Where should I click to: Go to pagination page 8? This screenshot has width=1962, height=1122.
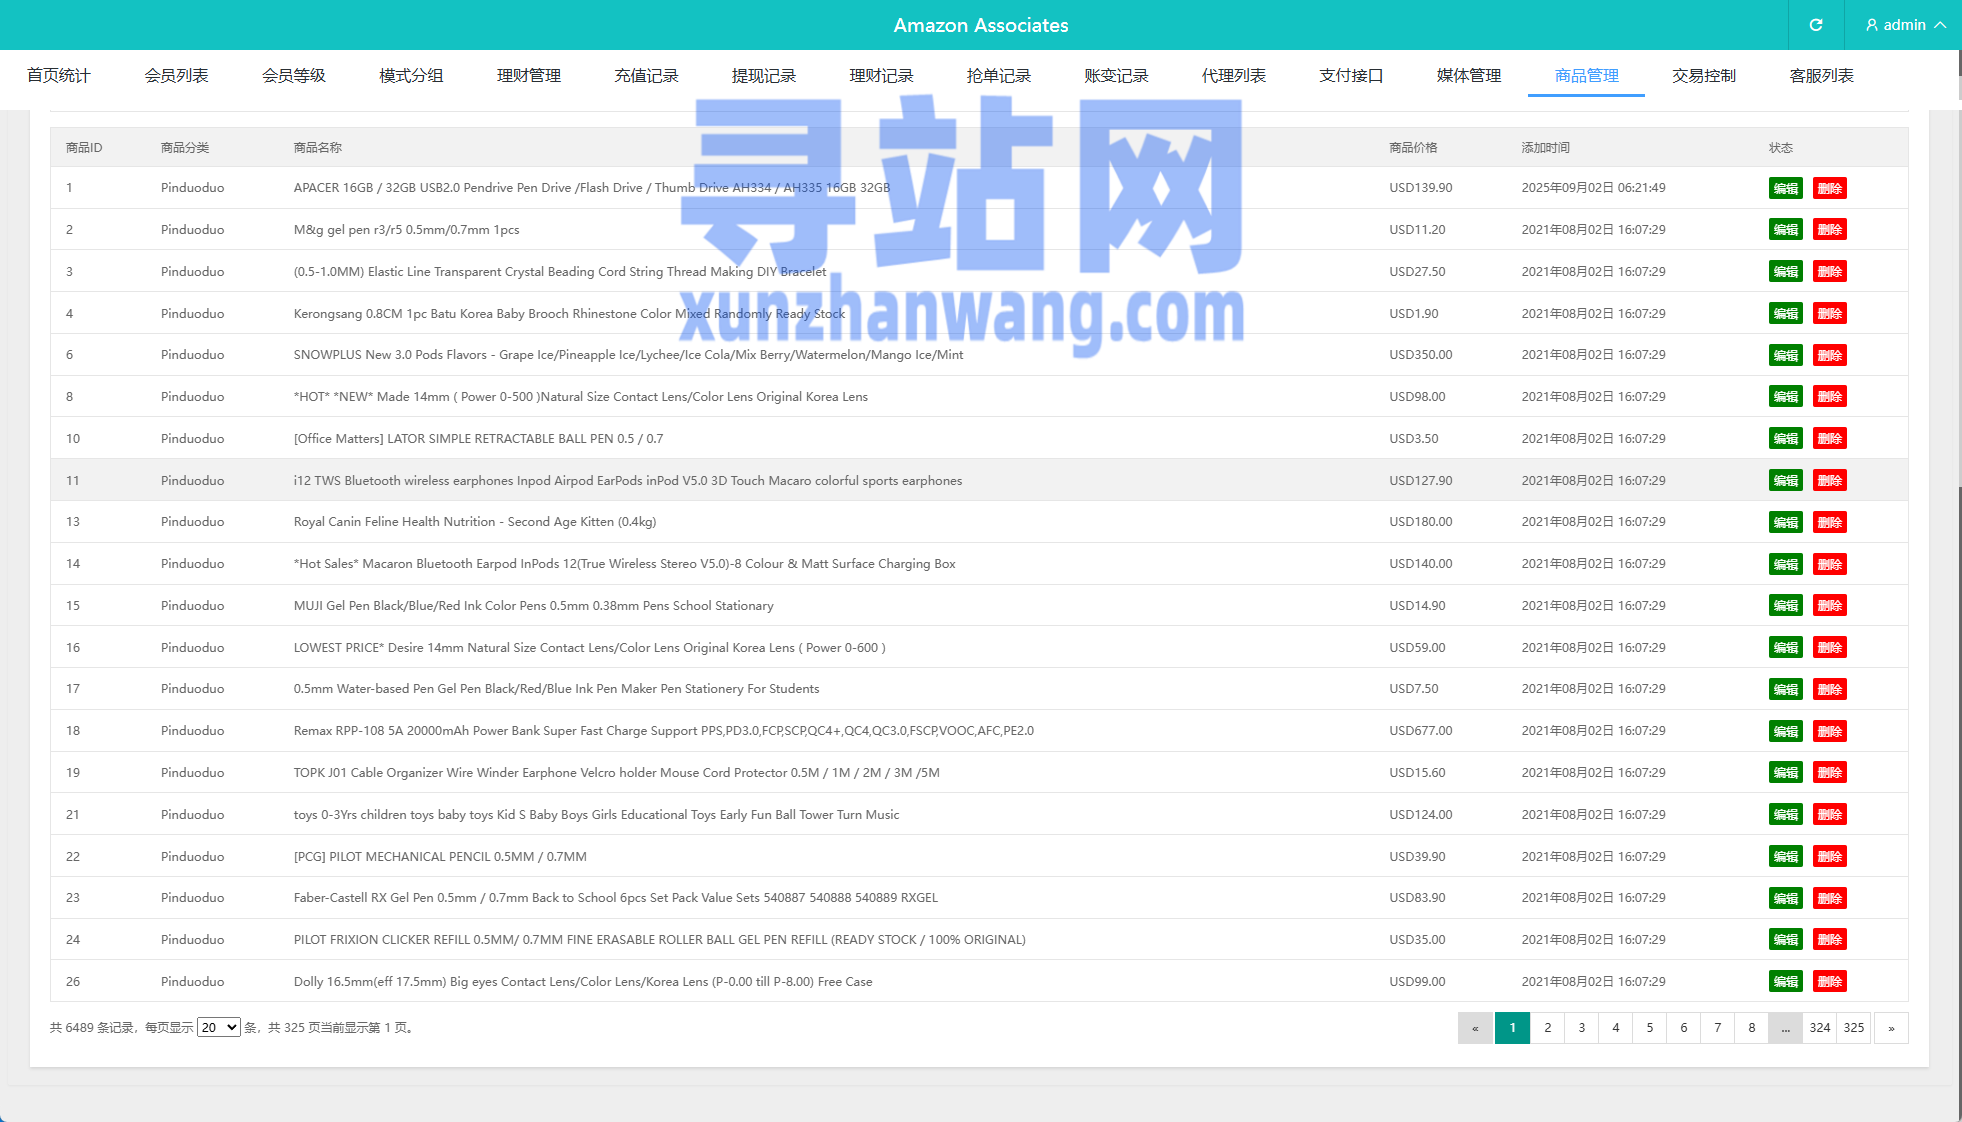(1751, 1028)
